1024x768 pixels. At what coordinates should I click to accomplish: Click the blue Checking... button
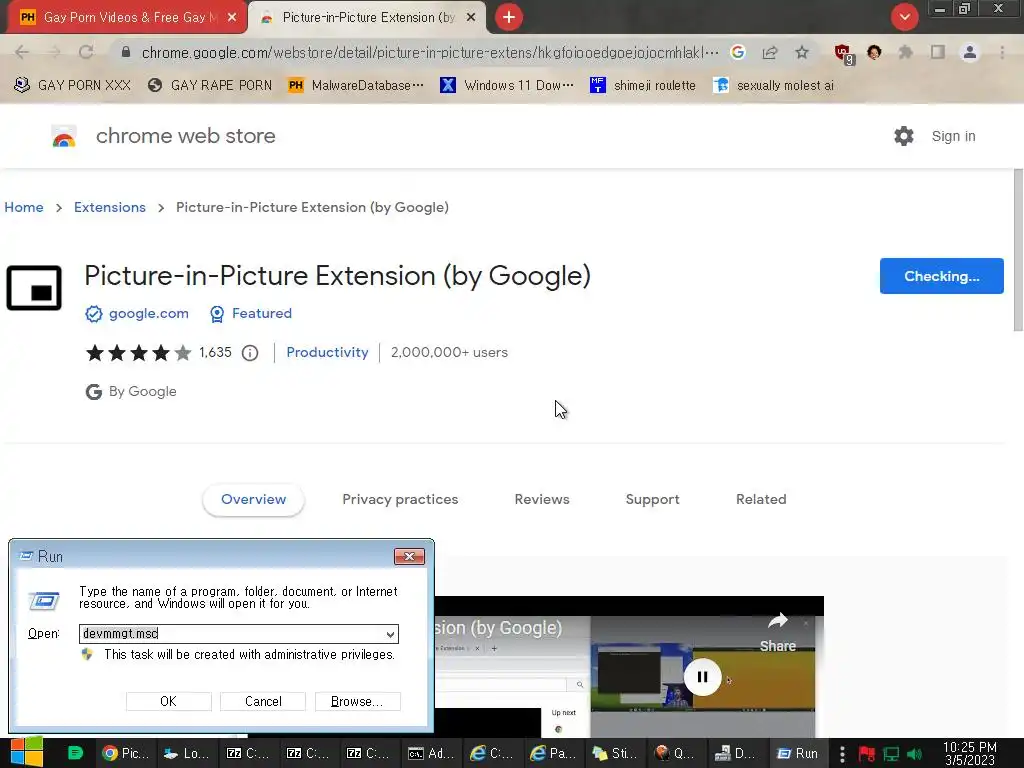[941, 276]
